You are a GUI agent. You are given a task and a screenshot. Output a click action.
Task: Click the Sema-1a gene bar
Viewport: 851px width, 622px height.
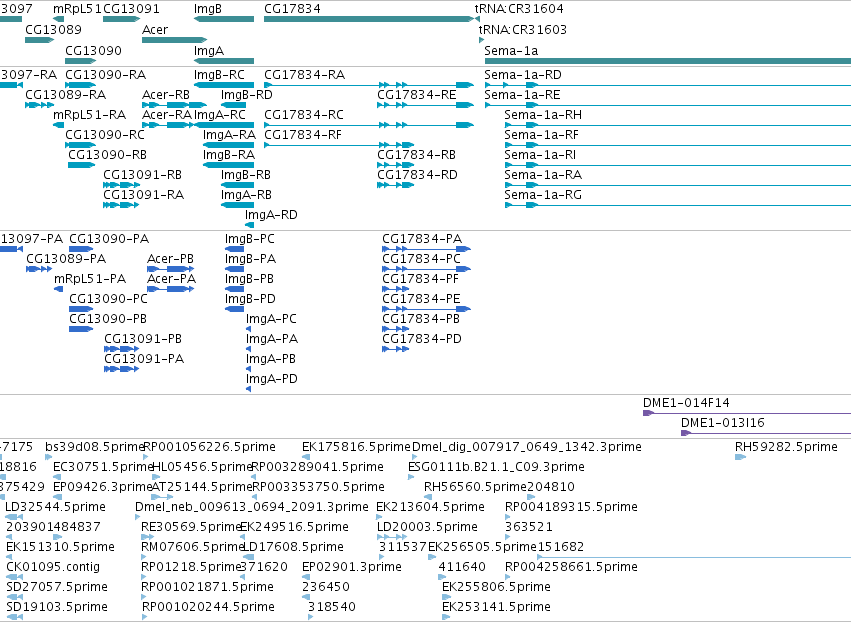pos(668,61)
